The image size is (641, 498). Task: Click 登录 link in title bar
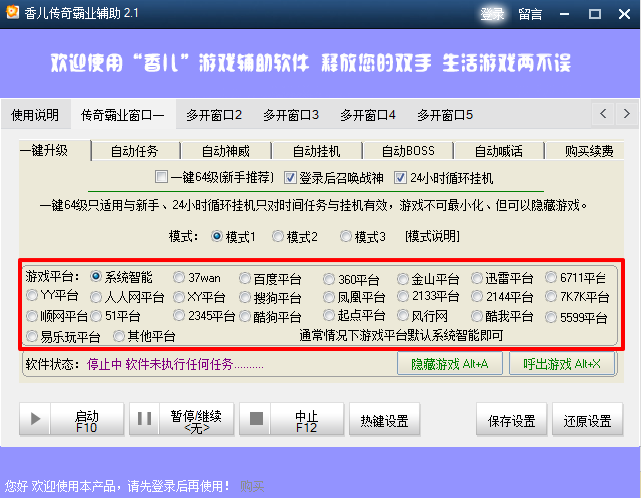tap(492, 14)
